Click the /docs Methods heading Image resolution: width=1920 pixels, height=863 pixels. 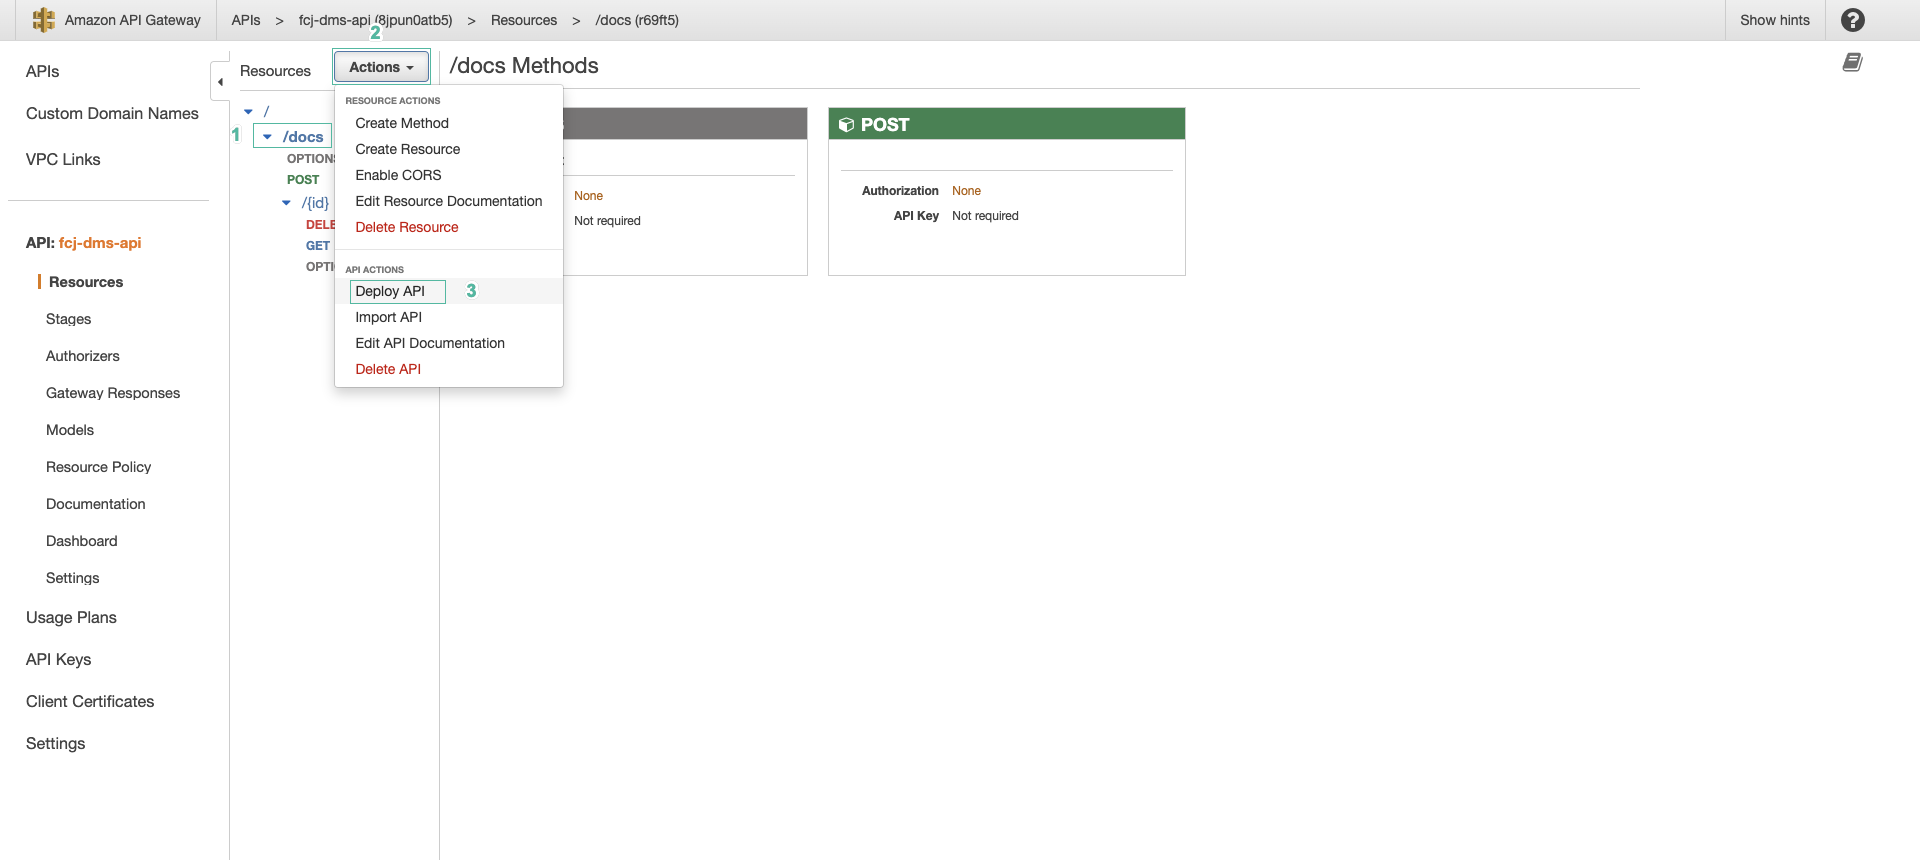(x=524, y=66)
